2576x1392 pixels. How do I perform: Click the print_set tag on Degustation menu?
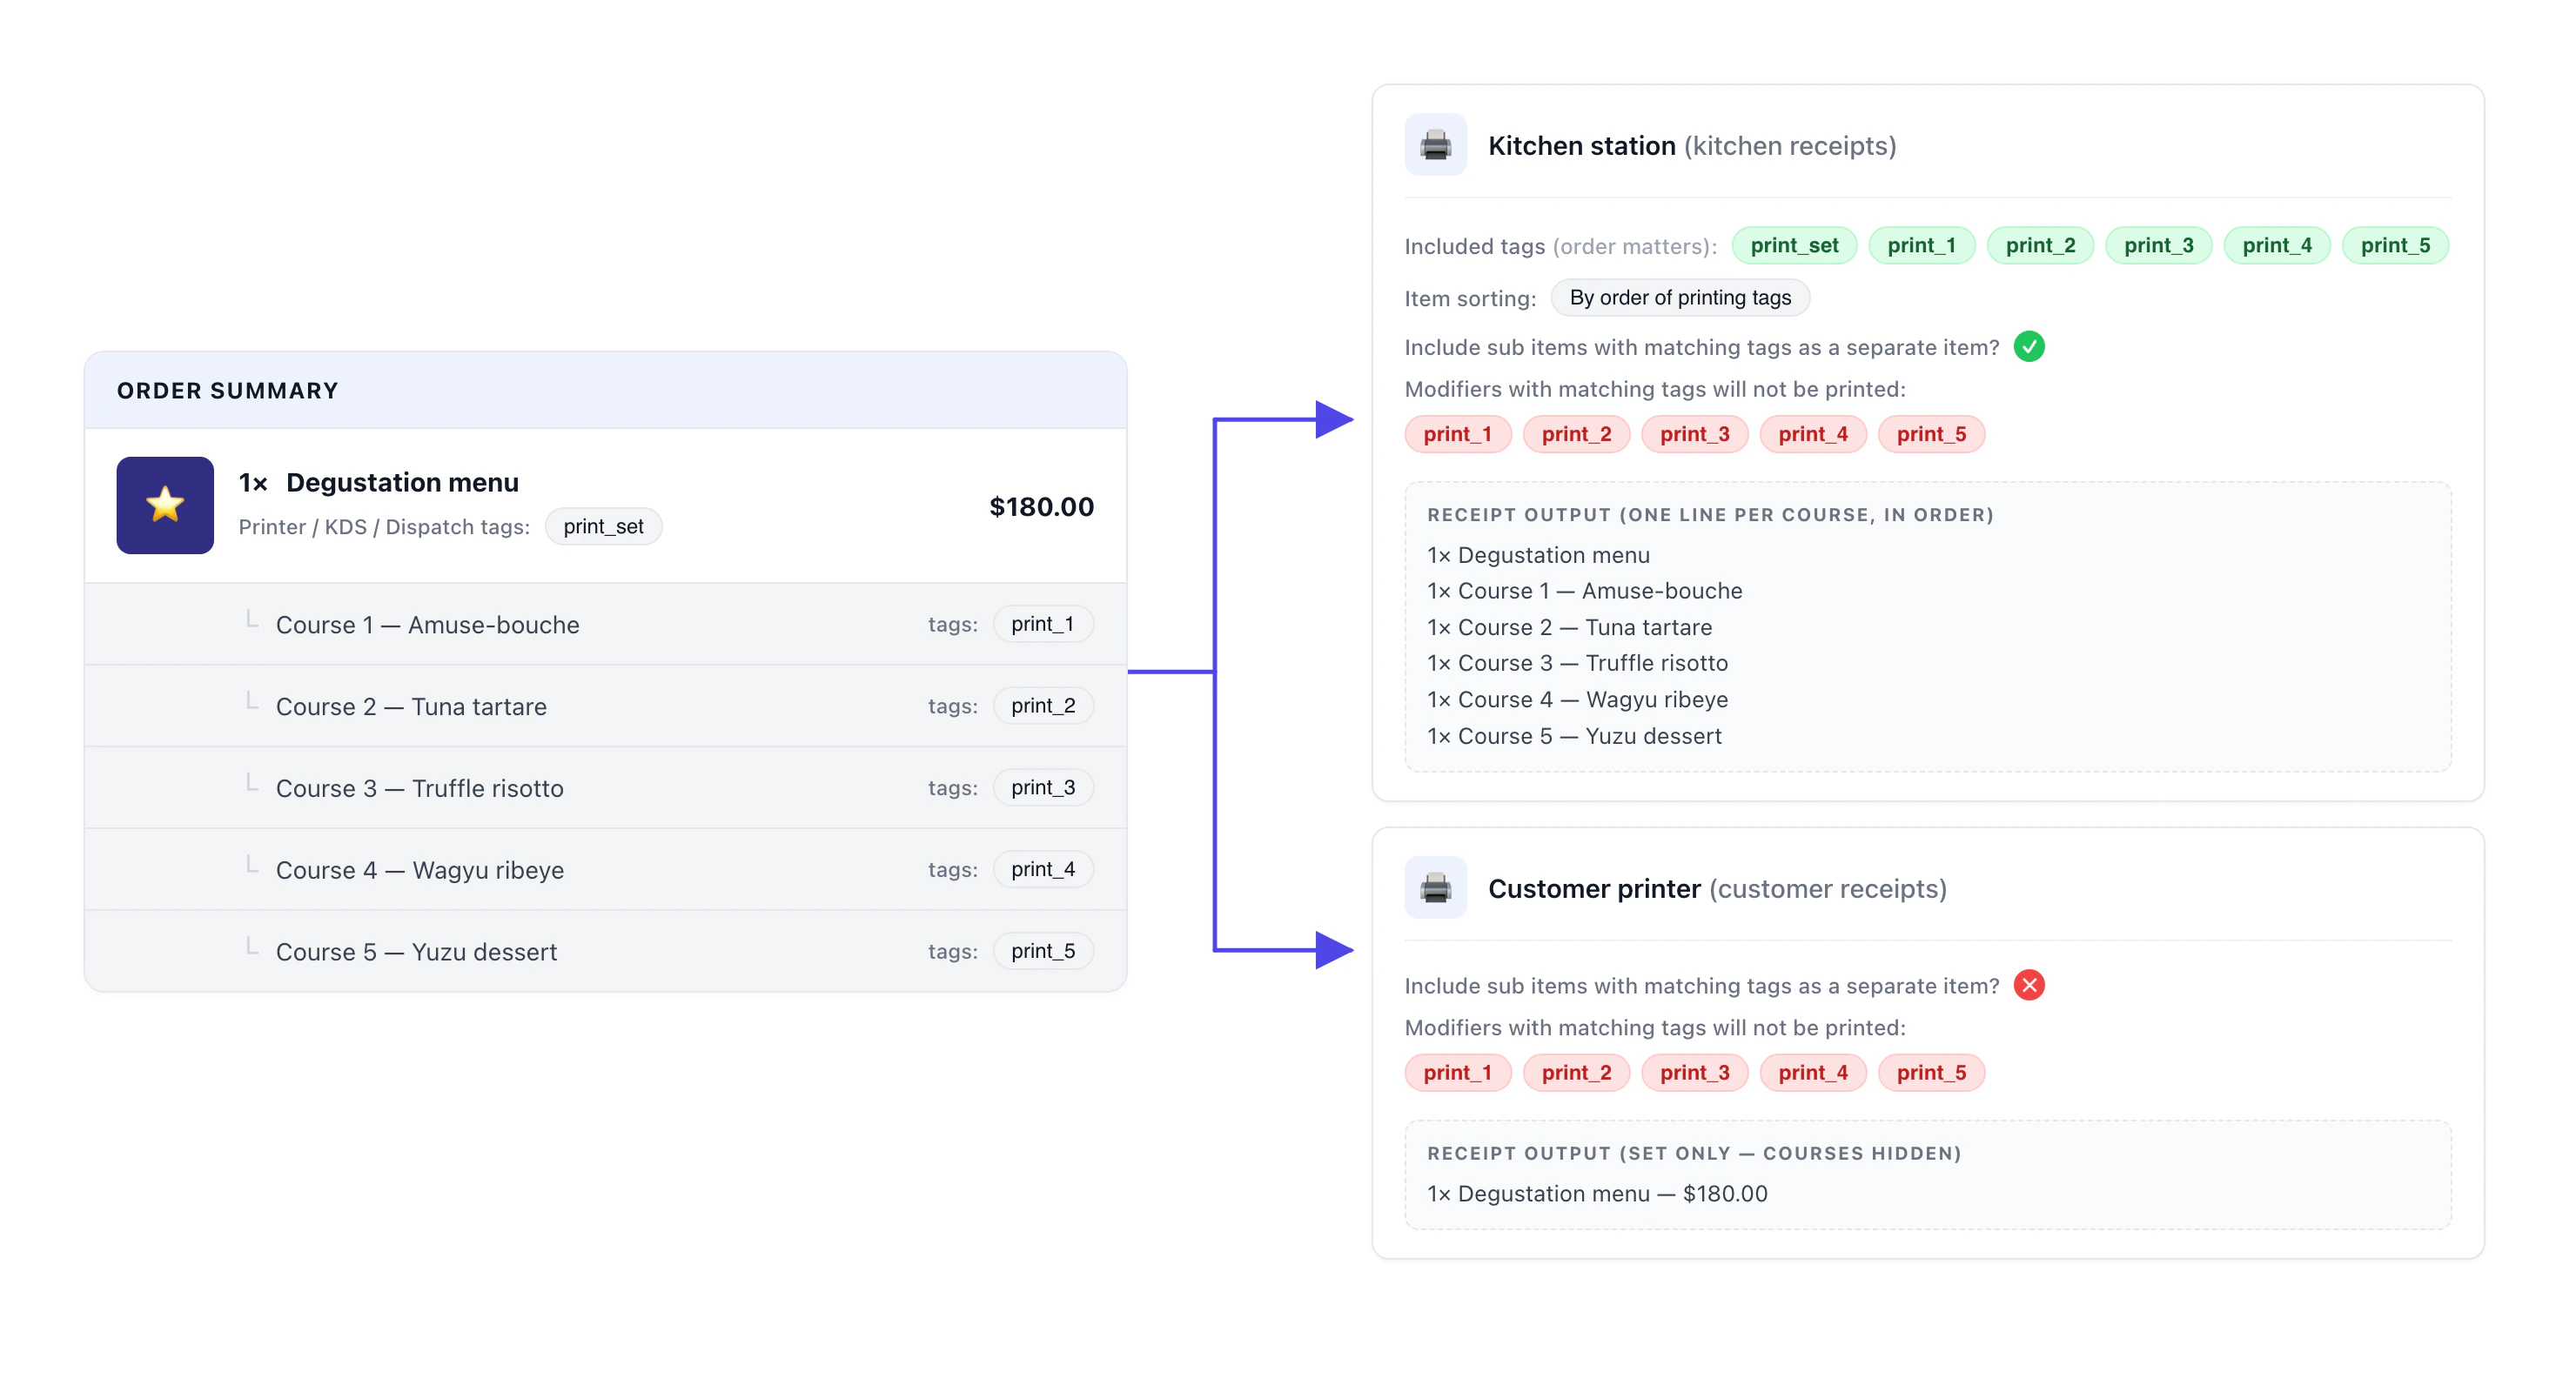click(603, 526)
